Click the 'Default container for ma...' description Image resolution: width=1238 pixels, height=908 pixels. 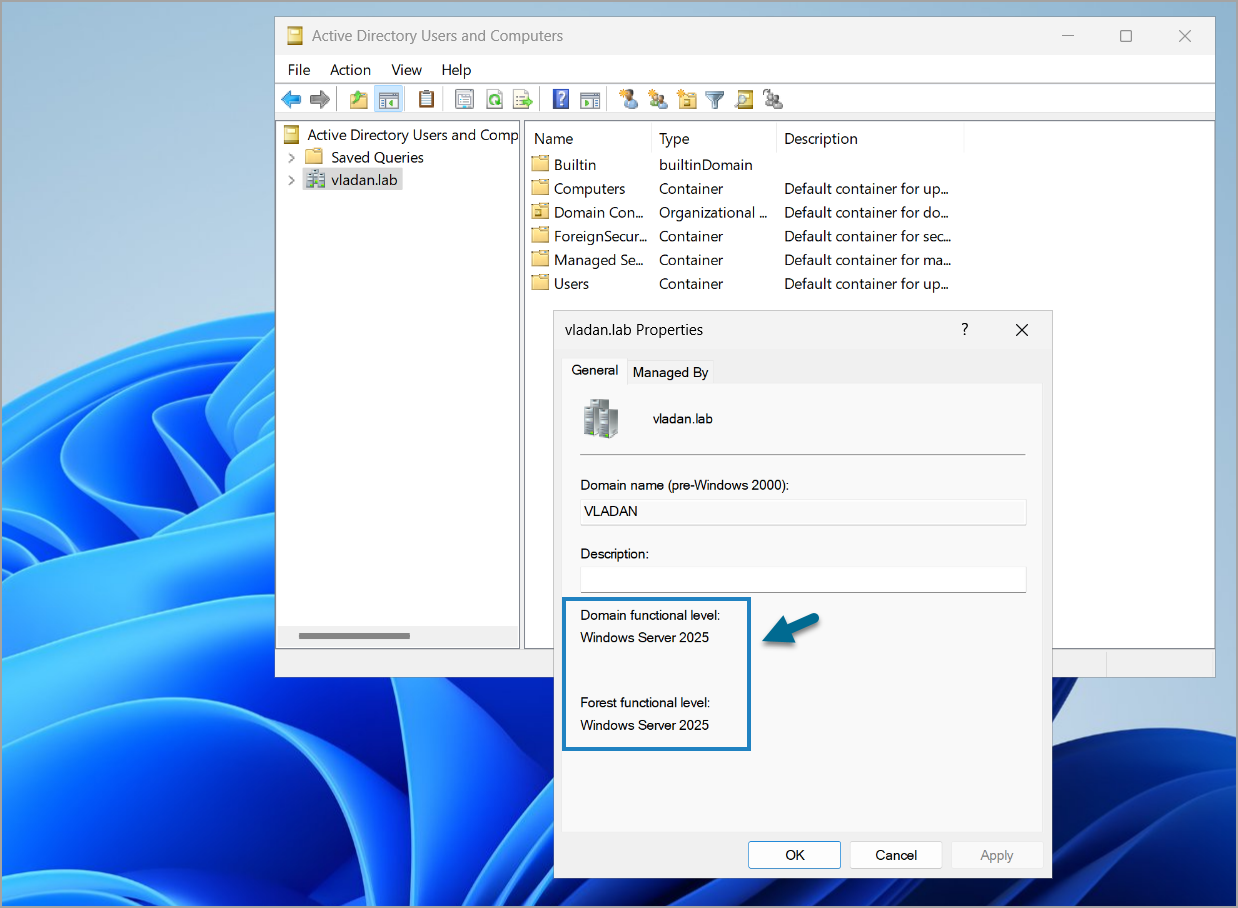coord(867,260)
